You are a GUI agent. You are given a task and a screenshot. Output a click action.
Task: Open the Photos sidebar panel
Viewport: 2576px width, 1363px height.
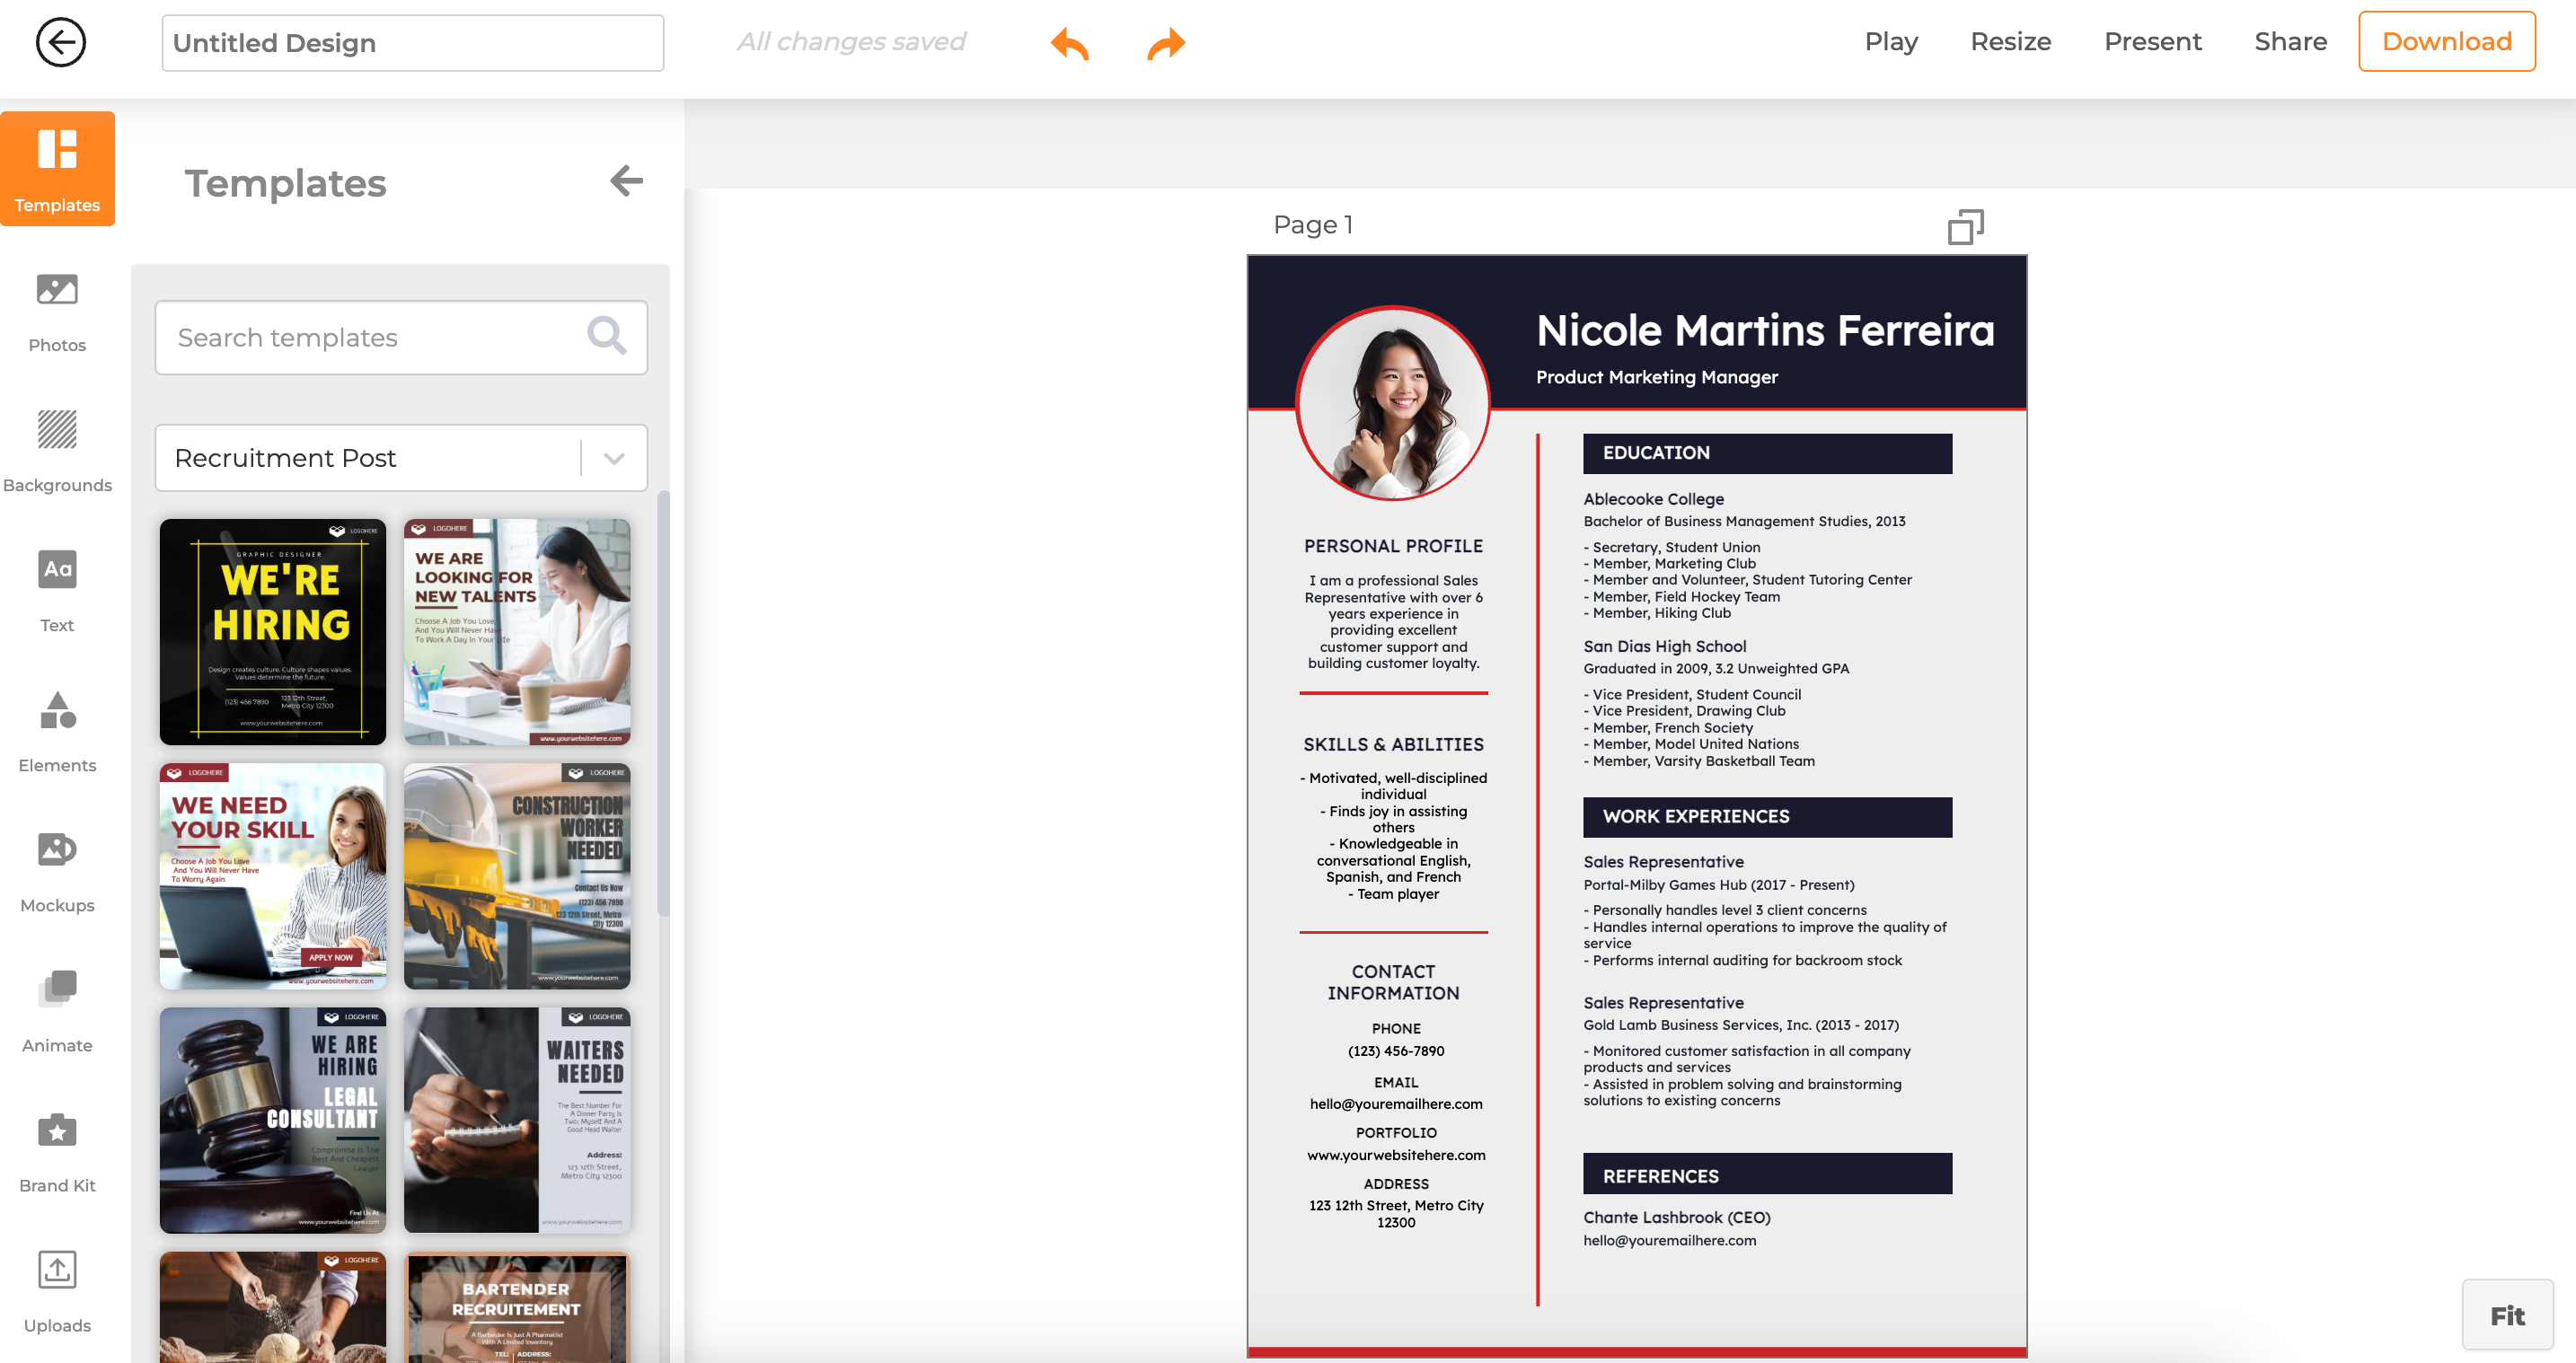[x=57, y=311]
